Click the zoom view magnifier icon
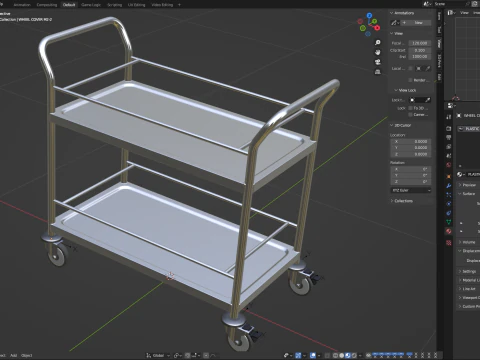This screenshot has height=360, width=480. pyautogui.click(x=378, y=43)
